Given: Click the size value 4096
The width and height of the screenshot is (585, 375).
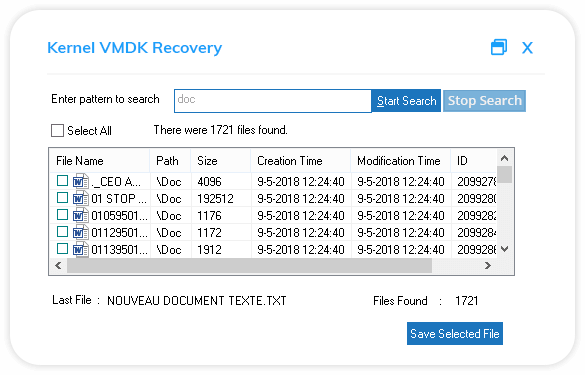Looking at the screenshot, I should pyautogui.click(x=209, y=182).
